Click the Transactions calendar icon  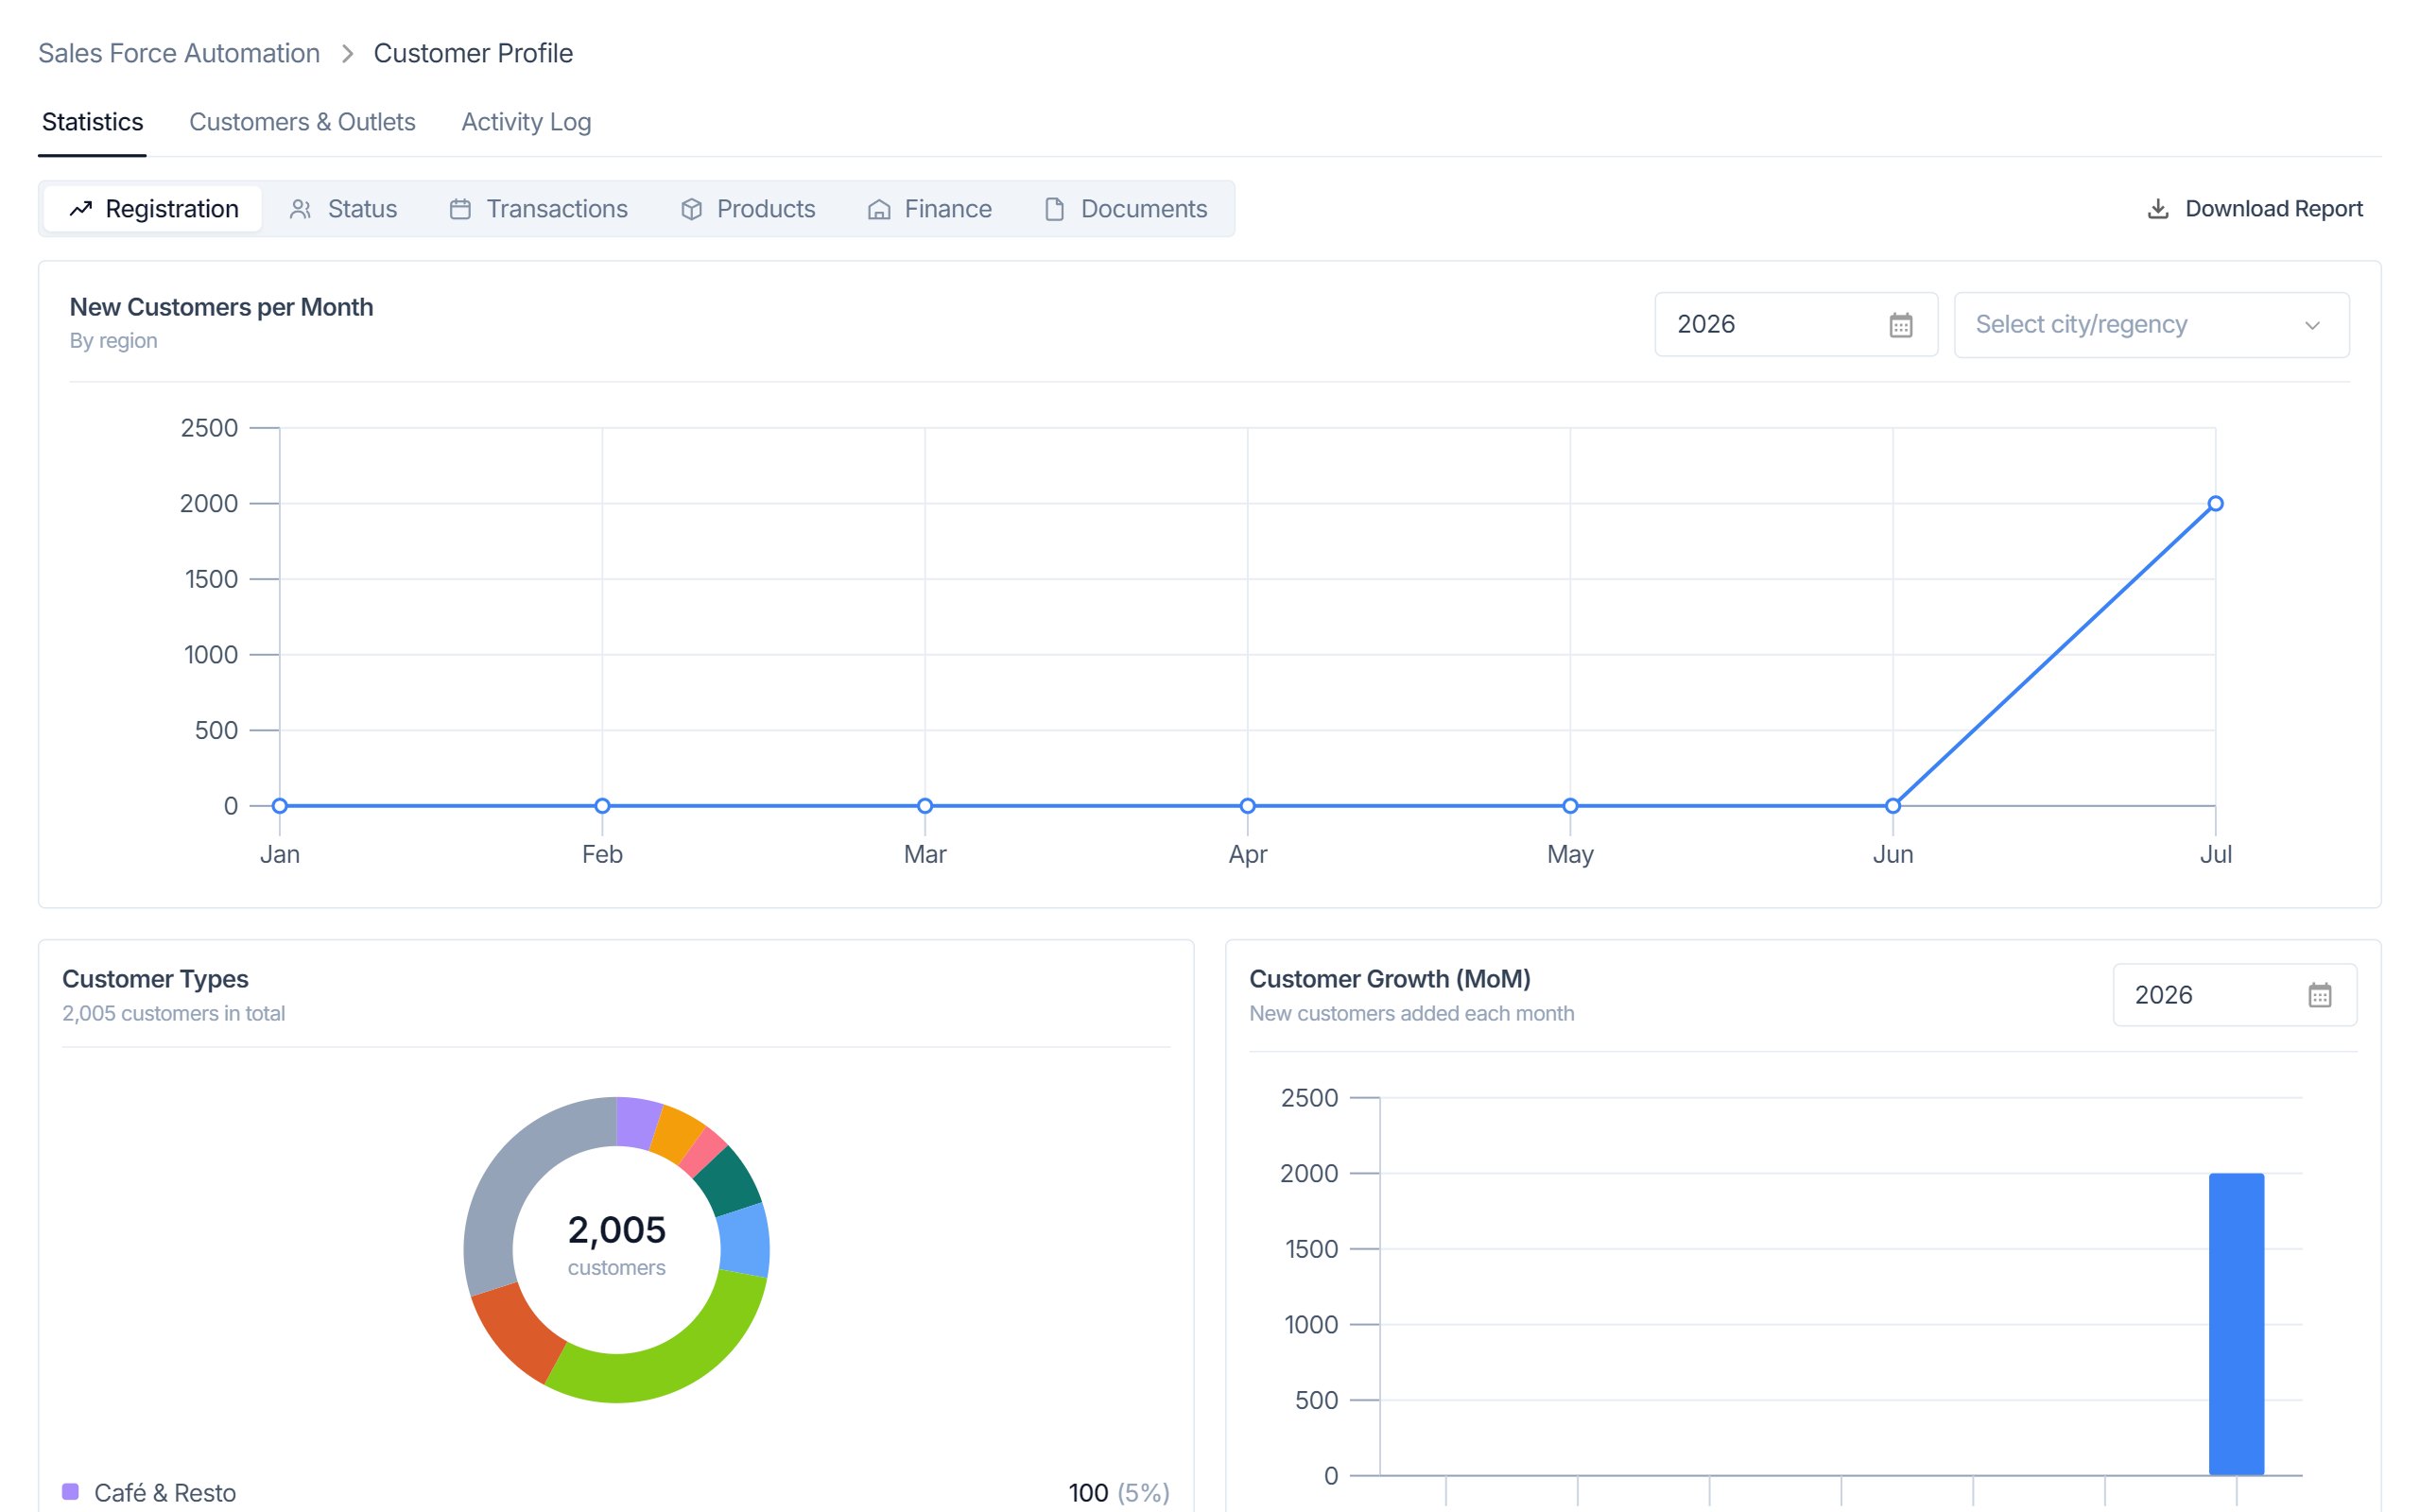[x=460, y=209]
